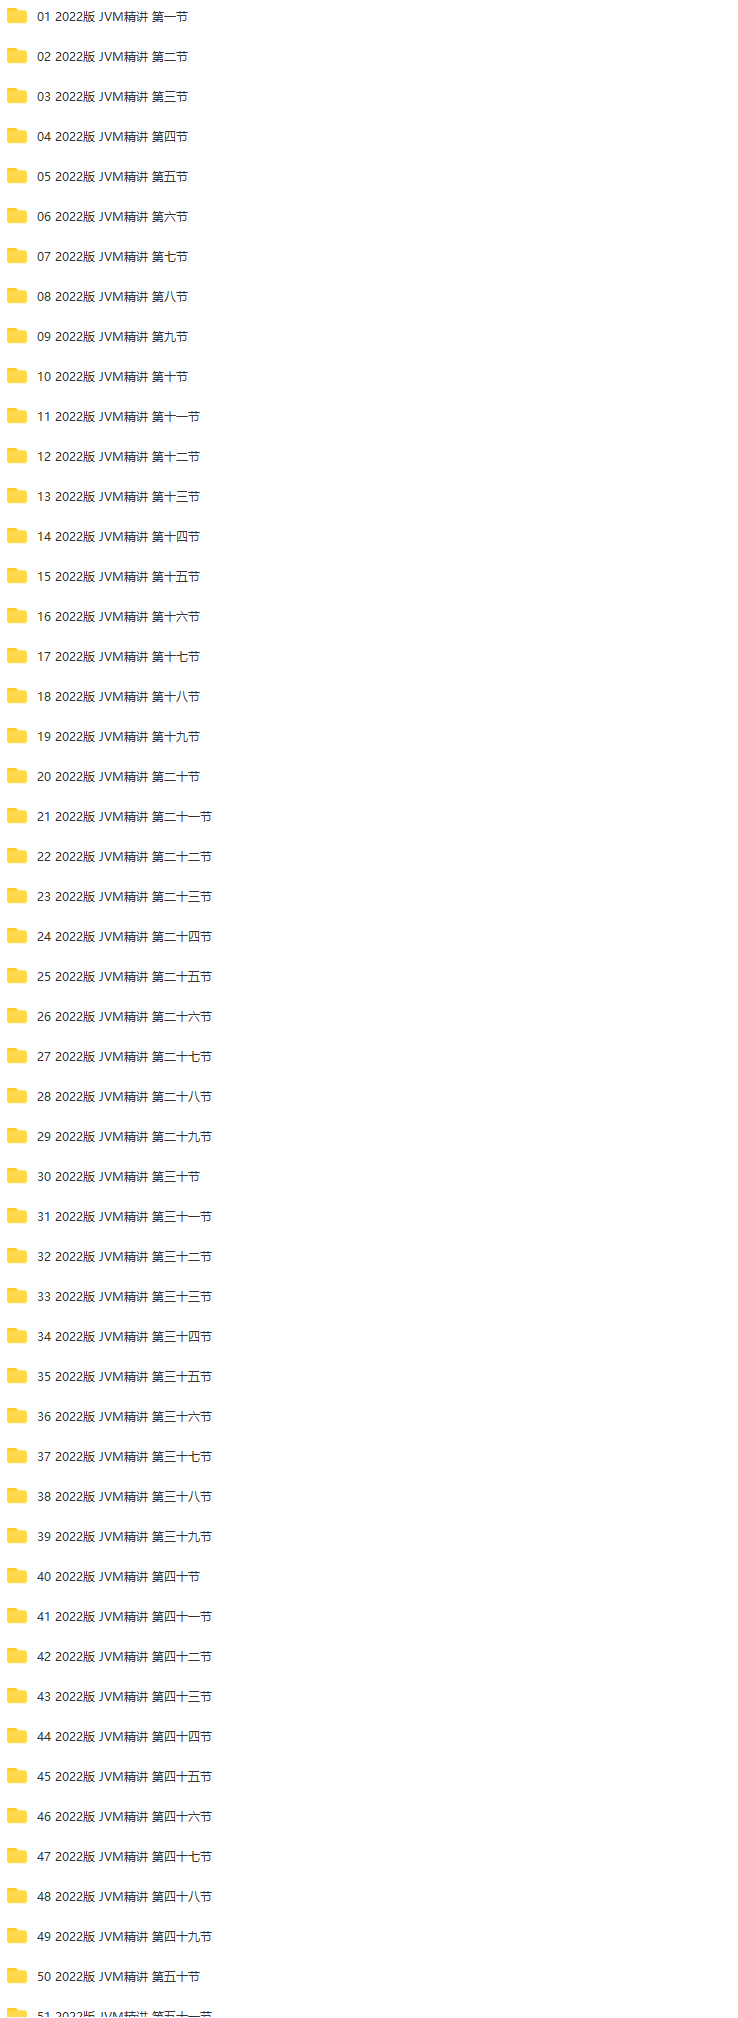Select folder icon of 30 第三十节

point(17,1176)
